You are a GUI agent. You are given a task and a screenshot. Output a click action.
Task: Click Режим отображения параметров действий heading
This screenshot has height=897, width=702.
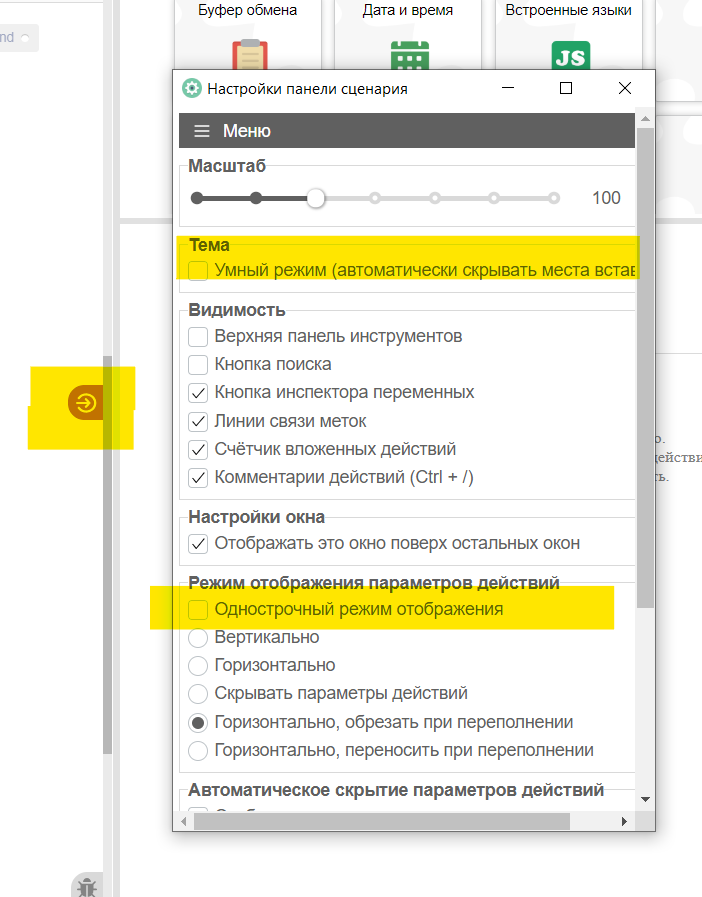tap(374, 582)
